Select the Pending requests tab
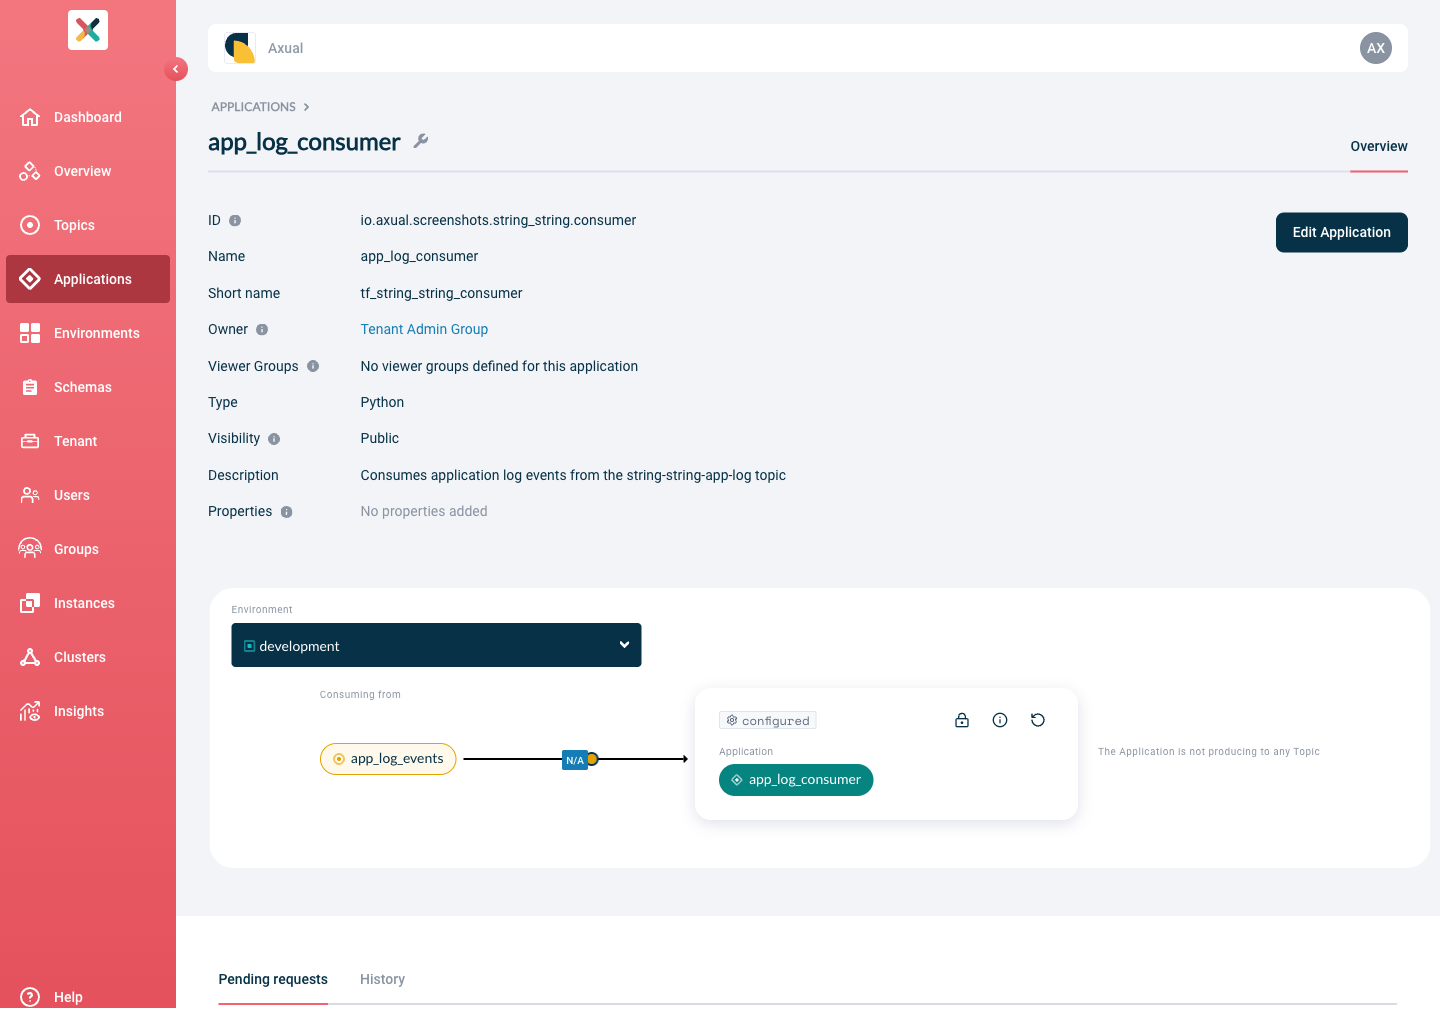1440x1024 pixels. (x=273, y=979)
